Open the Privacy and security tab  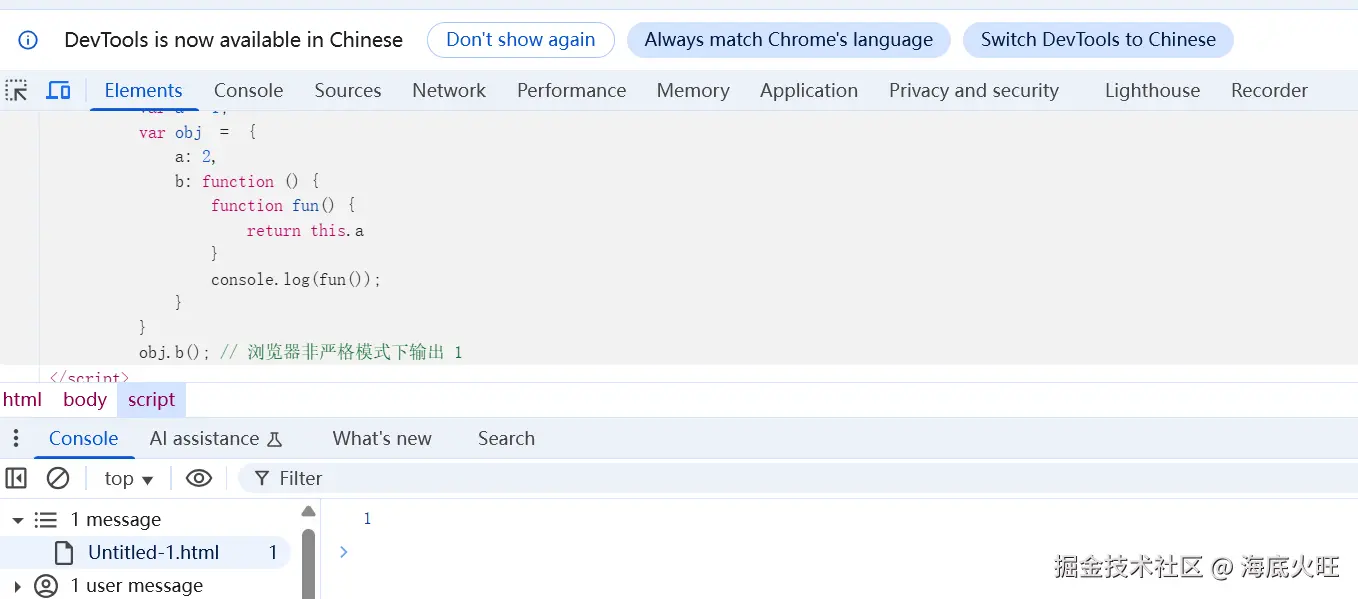click(x=974, y=90)
